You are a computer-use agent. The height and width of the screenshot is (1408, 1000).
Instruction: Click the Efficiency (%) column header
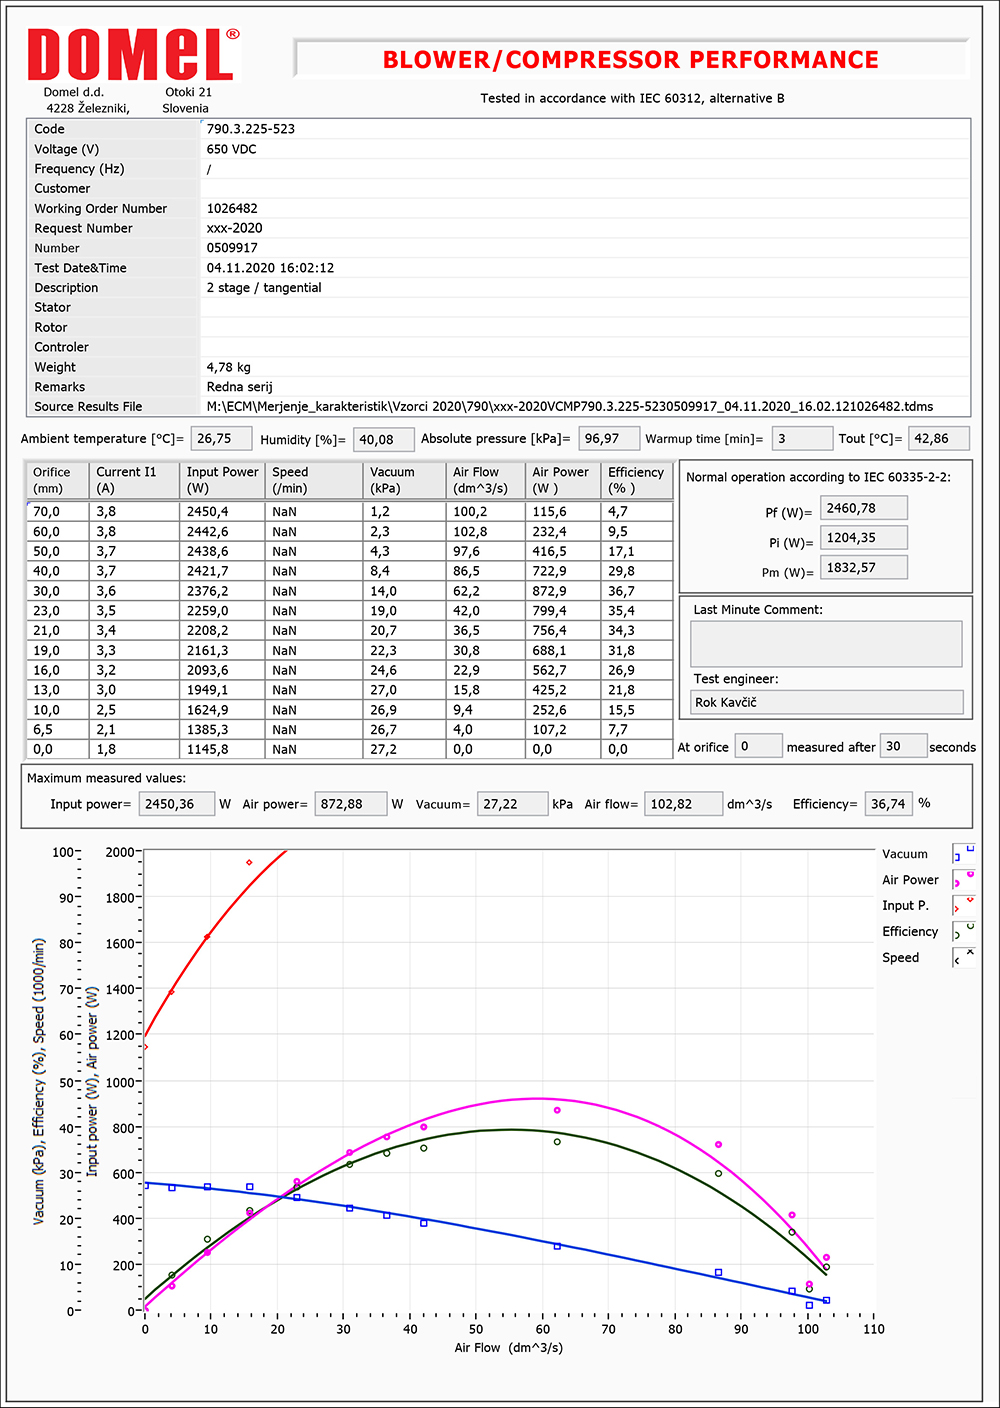(x=636, y=480)
